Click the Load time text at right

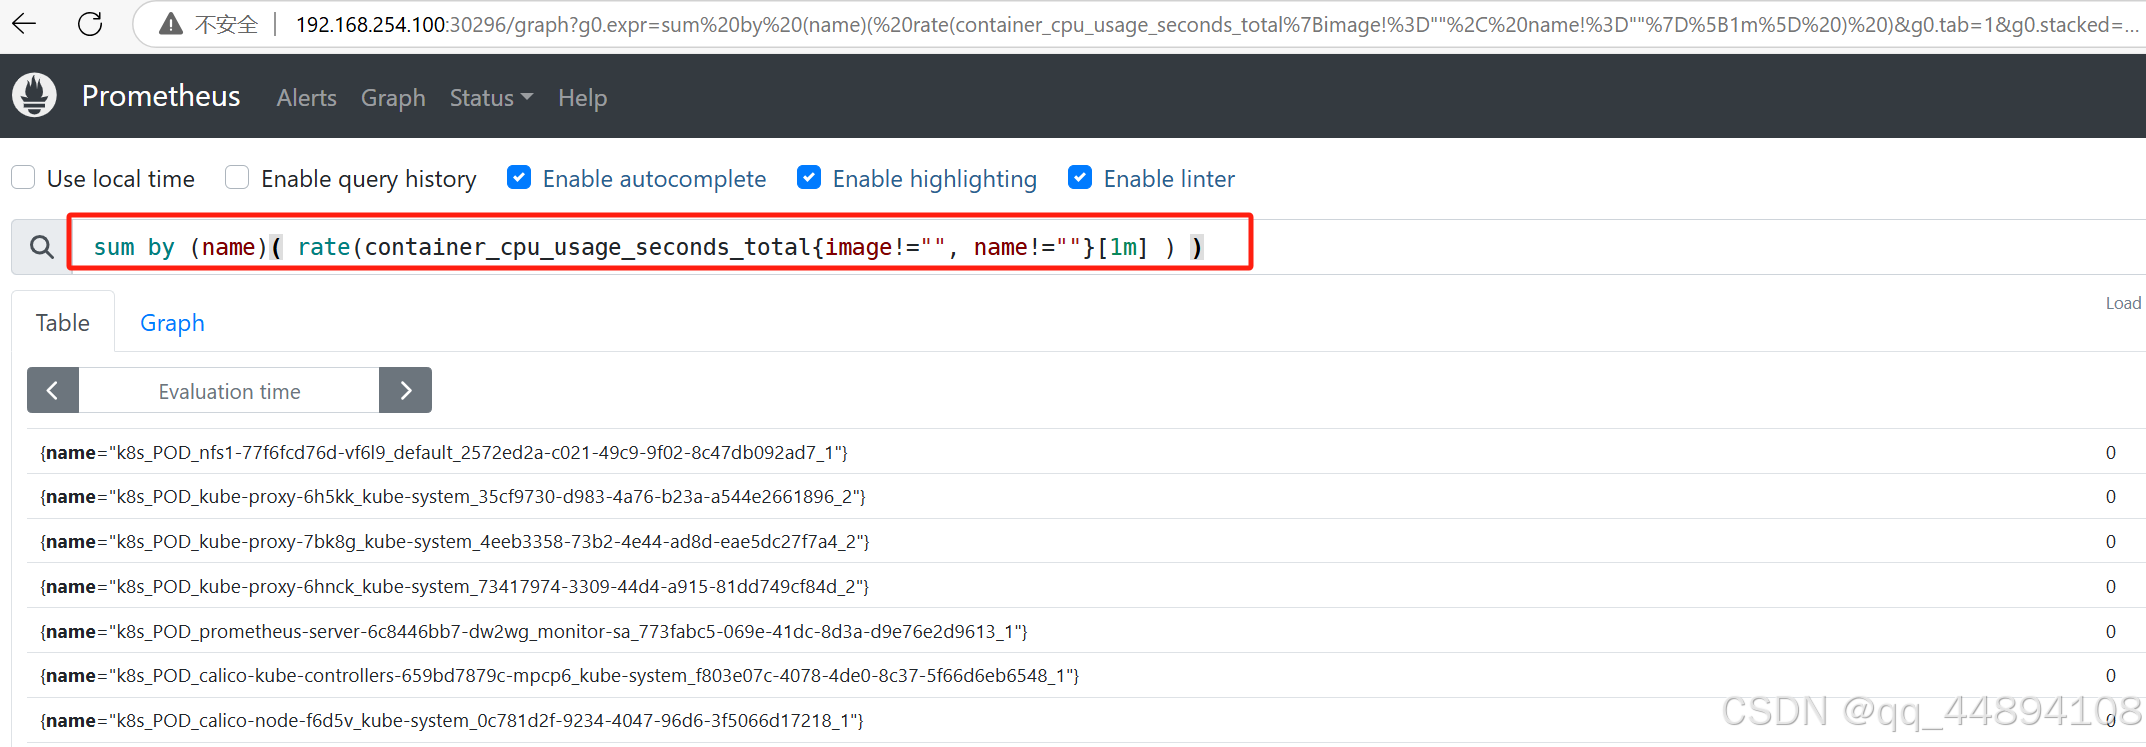pyautogui.click(x=2124, y=303)
